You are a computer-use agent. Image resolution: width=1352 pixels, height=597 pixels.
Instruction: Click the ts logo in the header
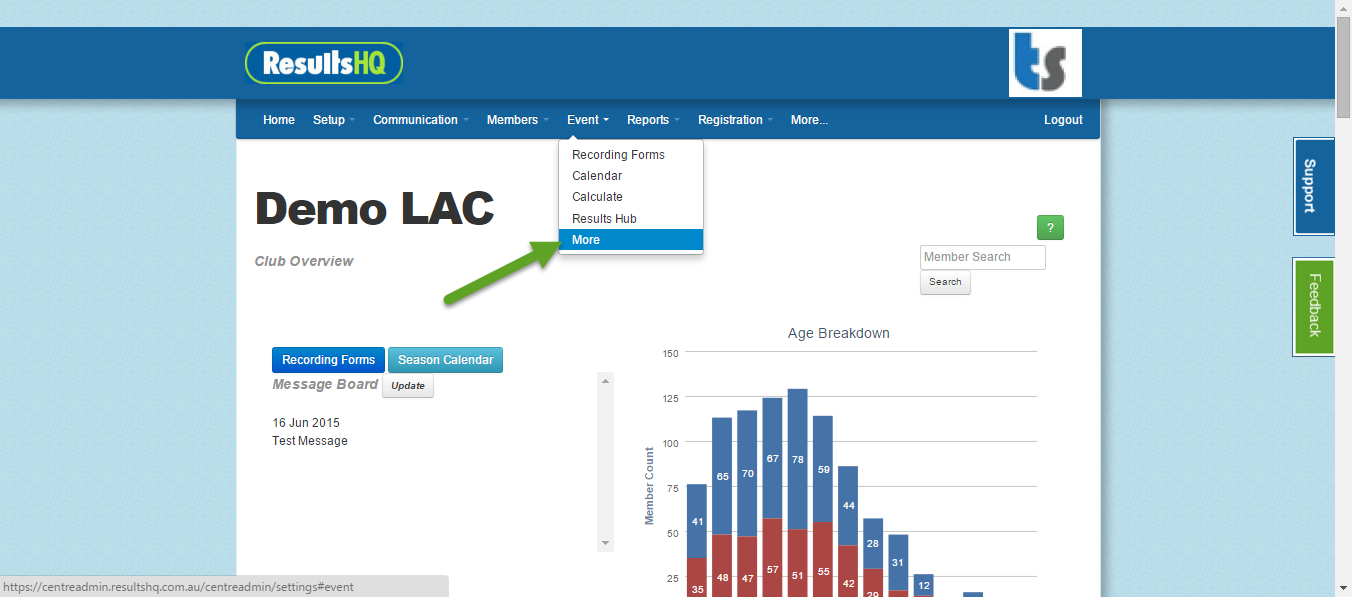coord(1045,62)
